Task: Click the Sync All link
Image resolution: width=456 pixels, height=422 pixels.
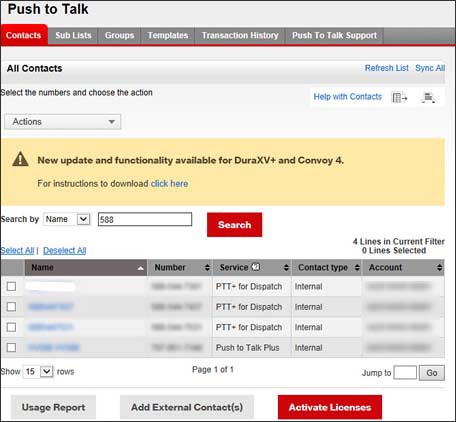Action: click(x=430, y=68)
